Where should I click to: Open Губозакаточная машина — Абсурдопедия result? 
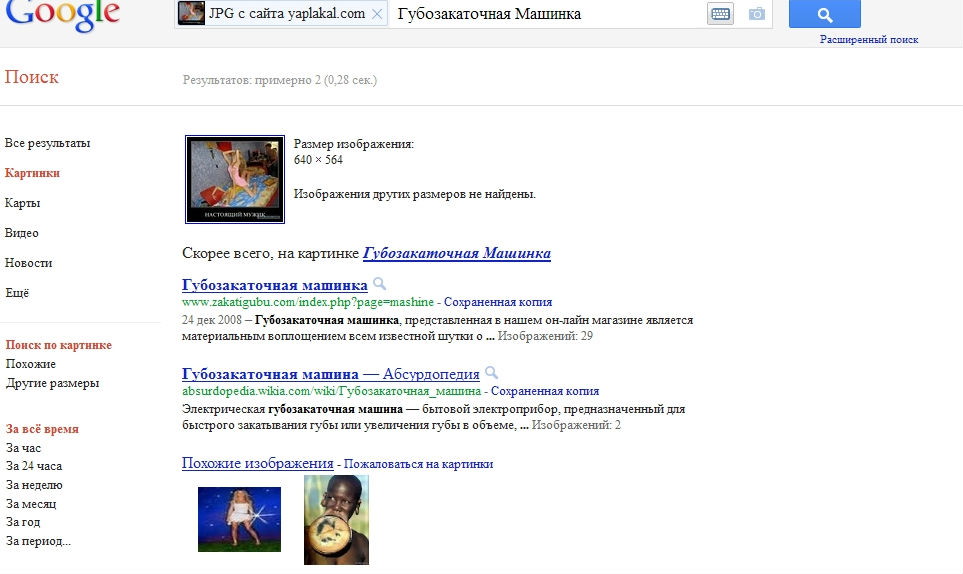(330, 374)
